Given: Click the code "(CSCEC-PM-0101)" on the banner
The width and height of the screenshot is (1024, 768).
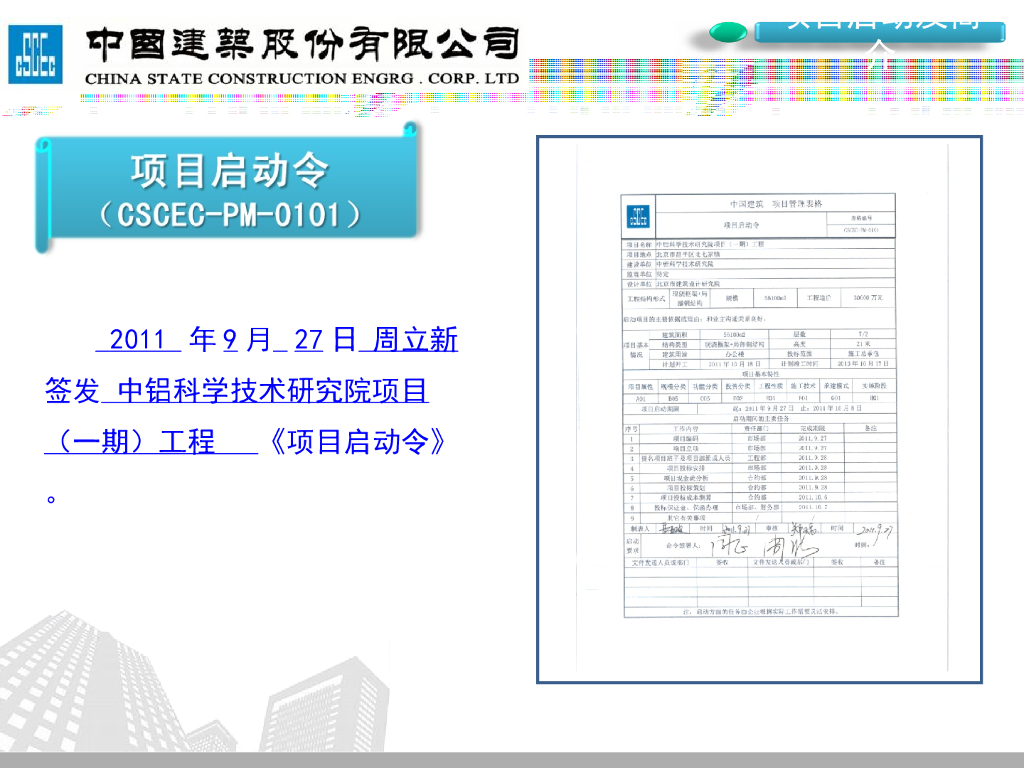Looking at the screenshot, I should [x=229, y=215].
